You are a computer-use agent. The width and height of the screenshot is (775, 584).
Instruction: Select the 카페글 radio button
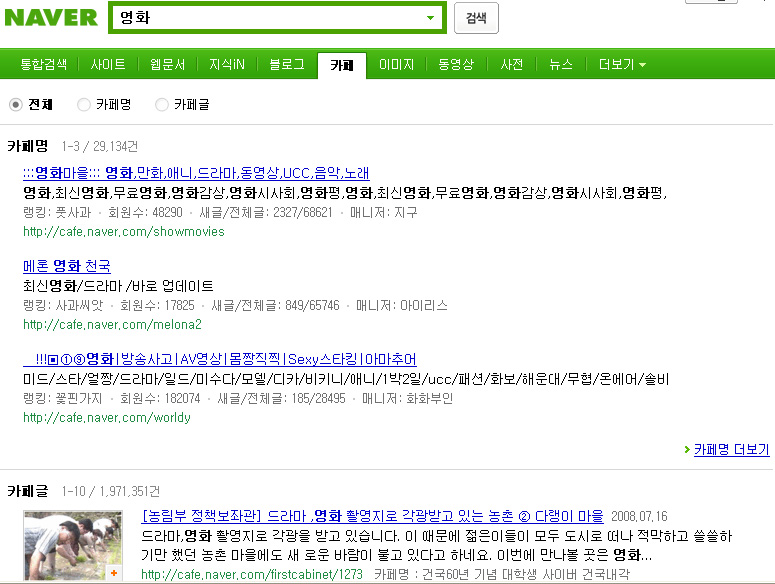point(162,105)
